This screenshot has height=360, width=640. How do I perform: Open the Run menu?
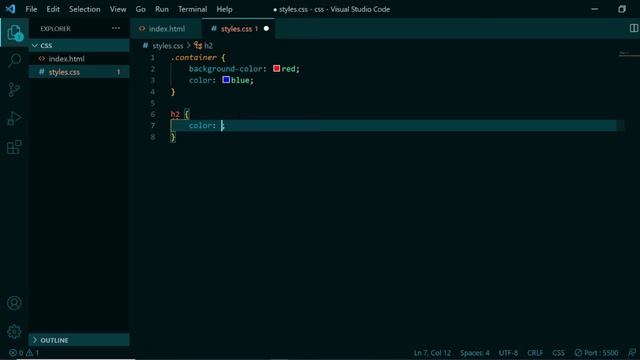(162, 9)
